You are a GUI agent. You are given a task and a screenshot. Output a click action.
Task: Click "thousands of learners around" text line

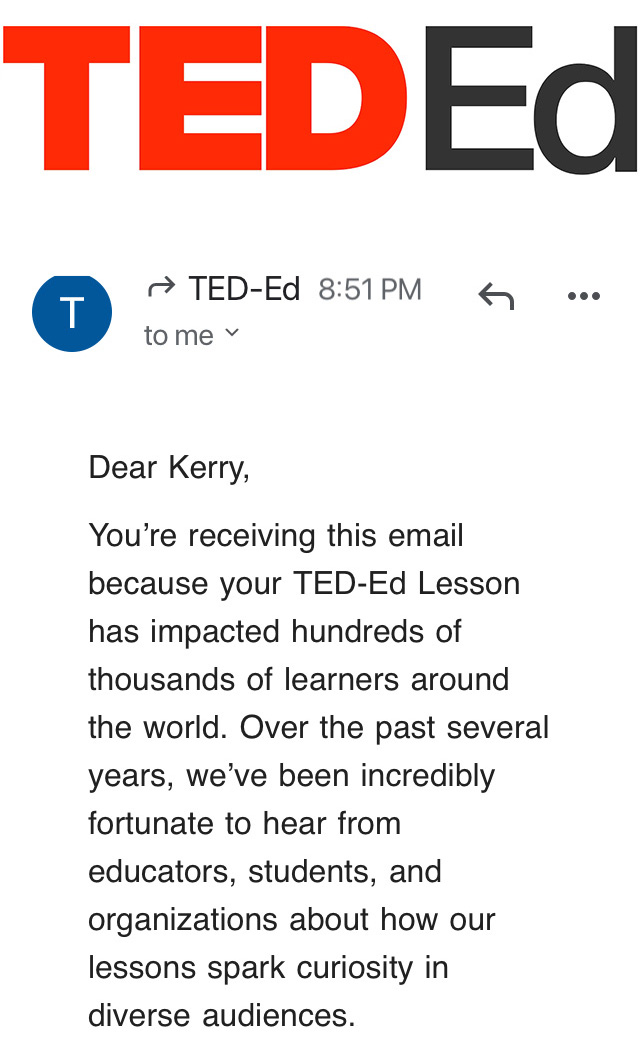point(299,680)
